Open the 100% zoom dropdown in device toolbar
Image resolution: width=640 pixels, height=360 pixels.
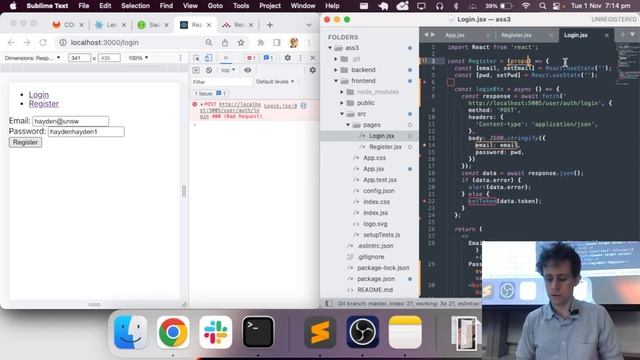click(x=138, y=58)
